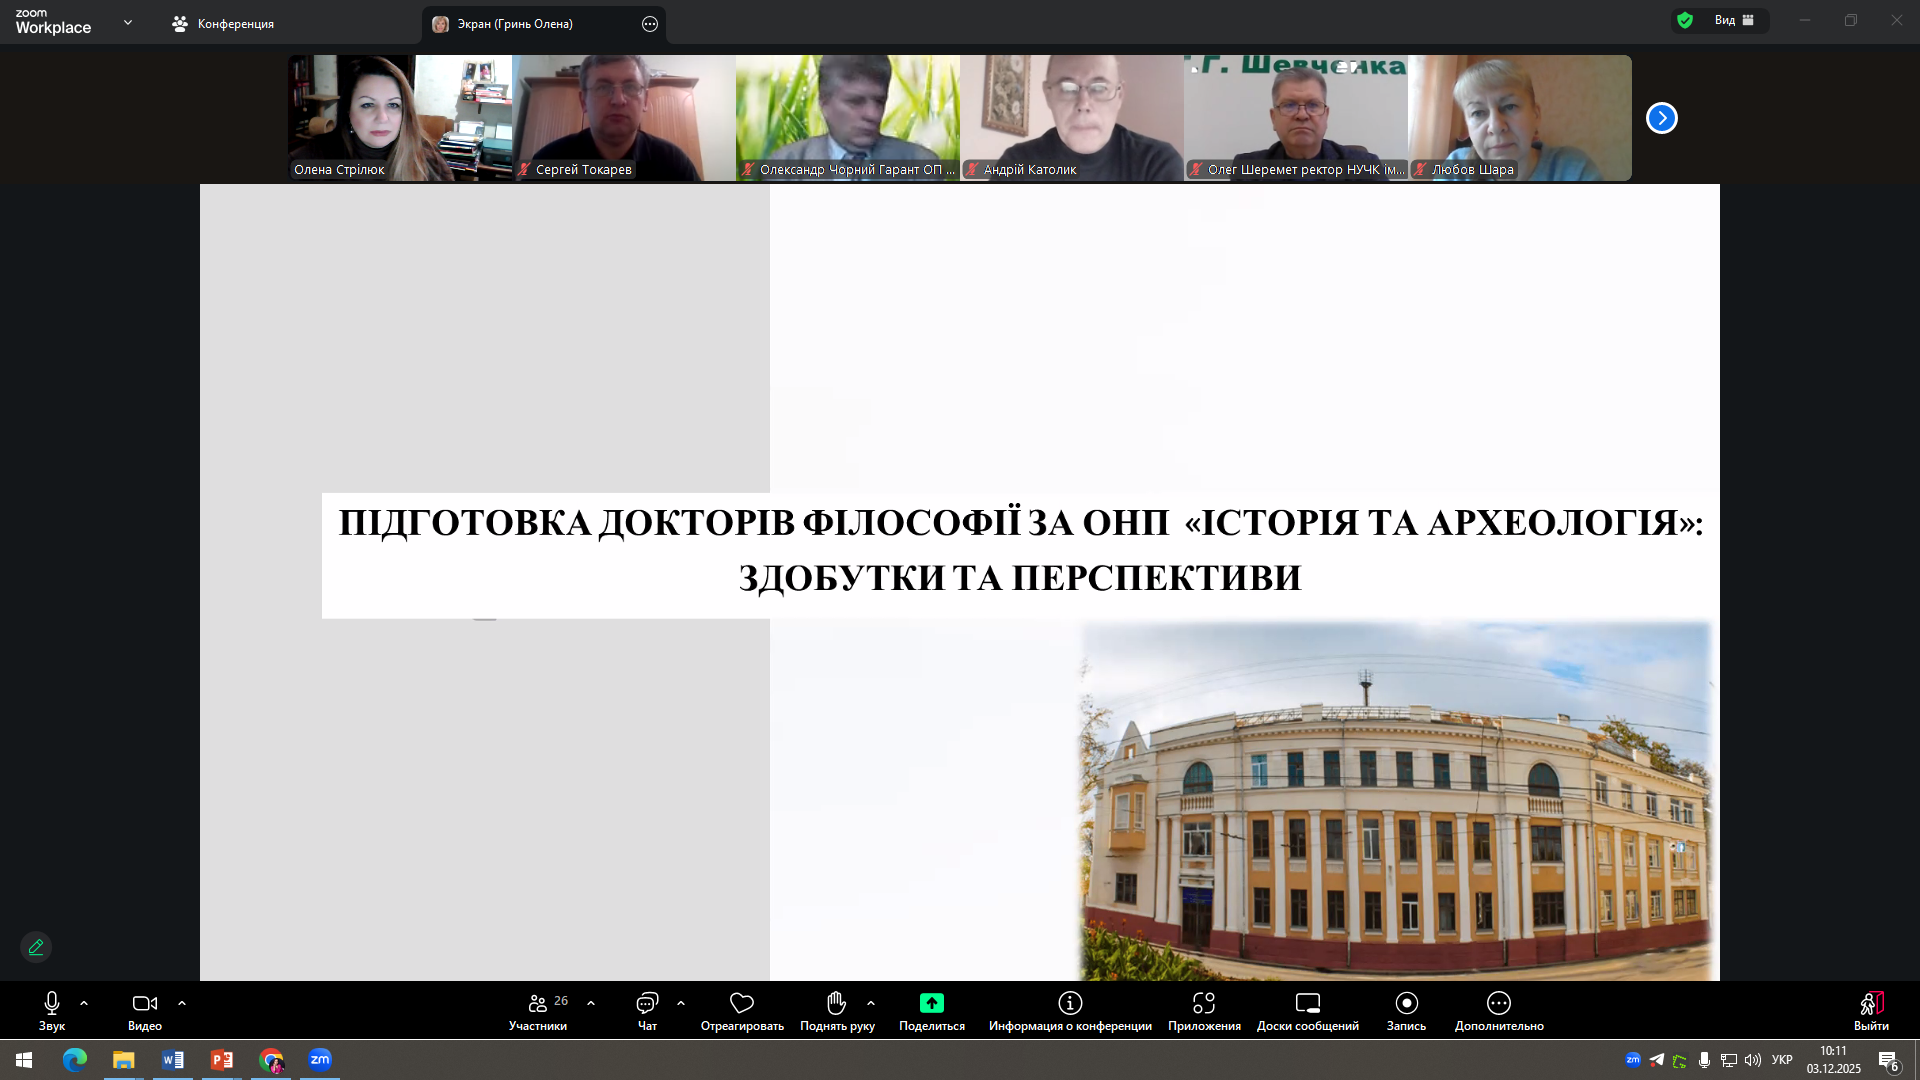Show next participants with the blue arrow
This screenshot has height=1080, width=1920.
click(x=1661, y=118)
